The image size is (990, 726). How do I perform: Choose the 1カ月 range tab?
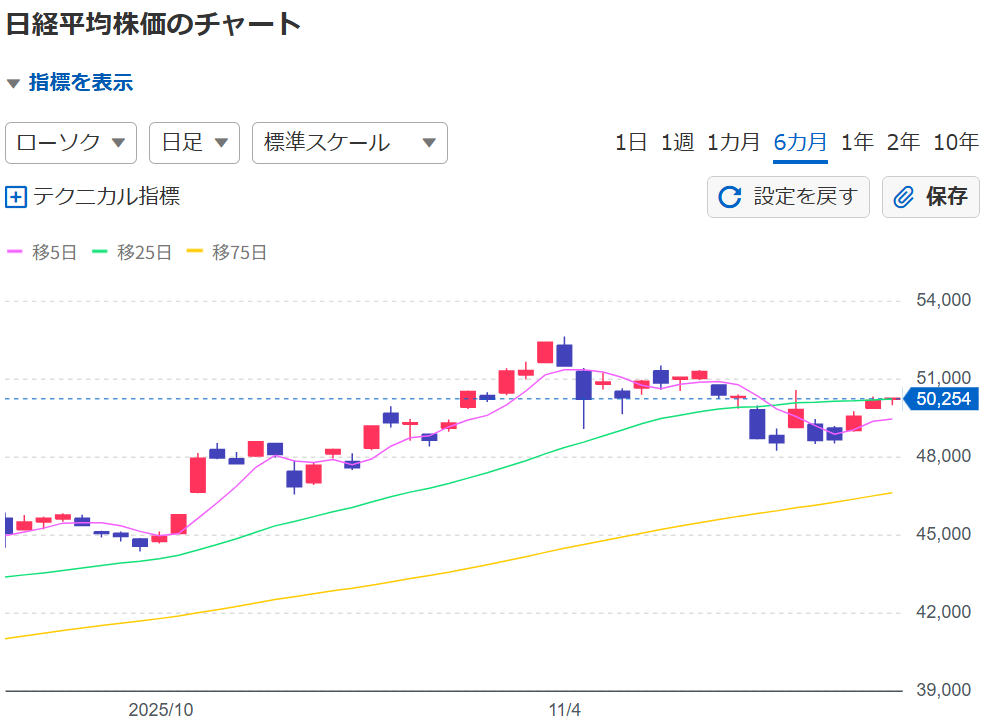pyautogui.click(x=733, y=142)
